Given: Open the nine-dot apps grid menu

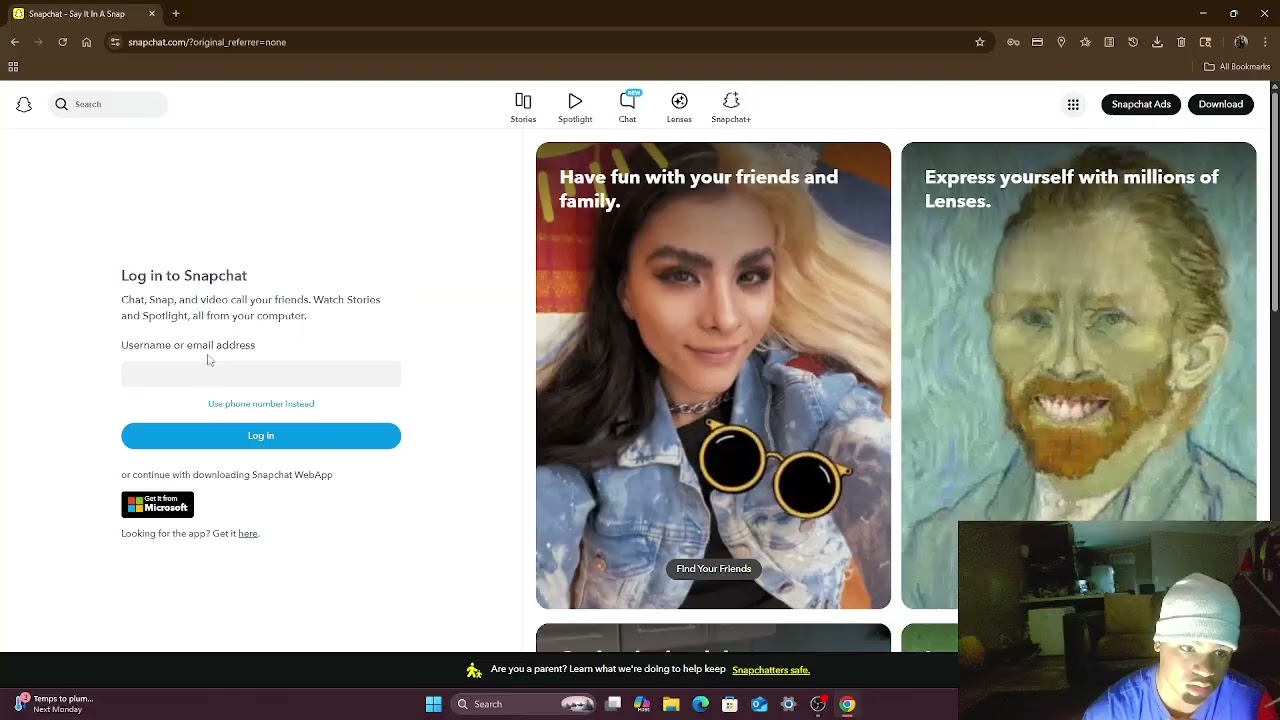Looking at the screenshot, I should 1073,104.
